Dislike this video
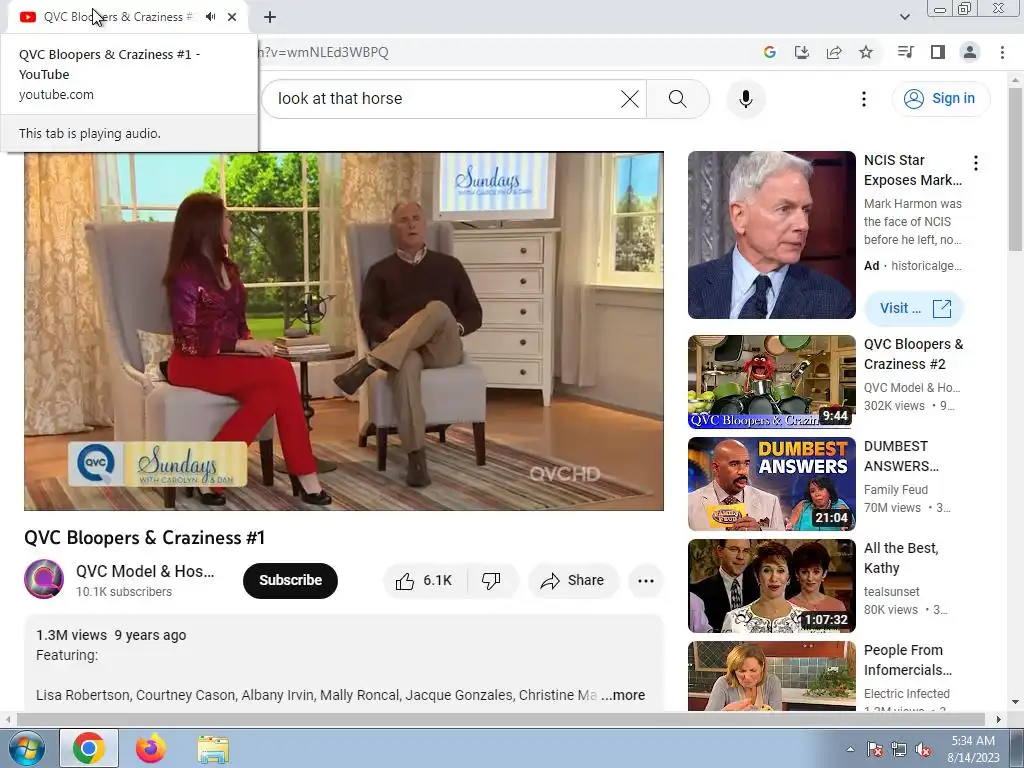The width and height of the screenshot is (1024, 768). [491, 581]
